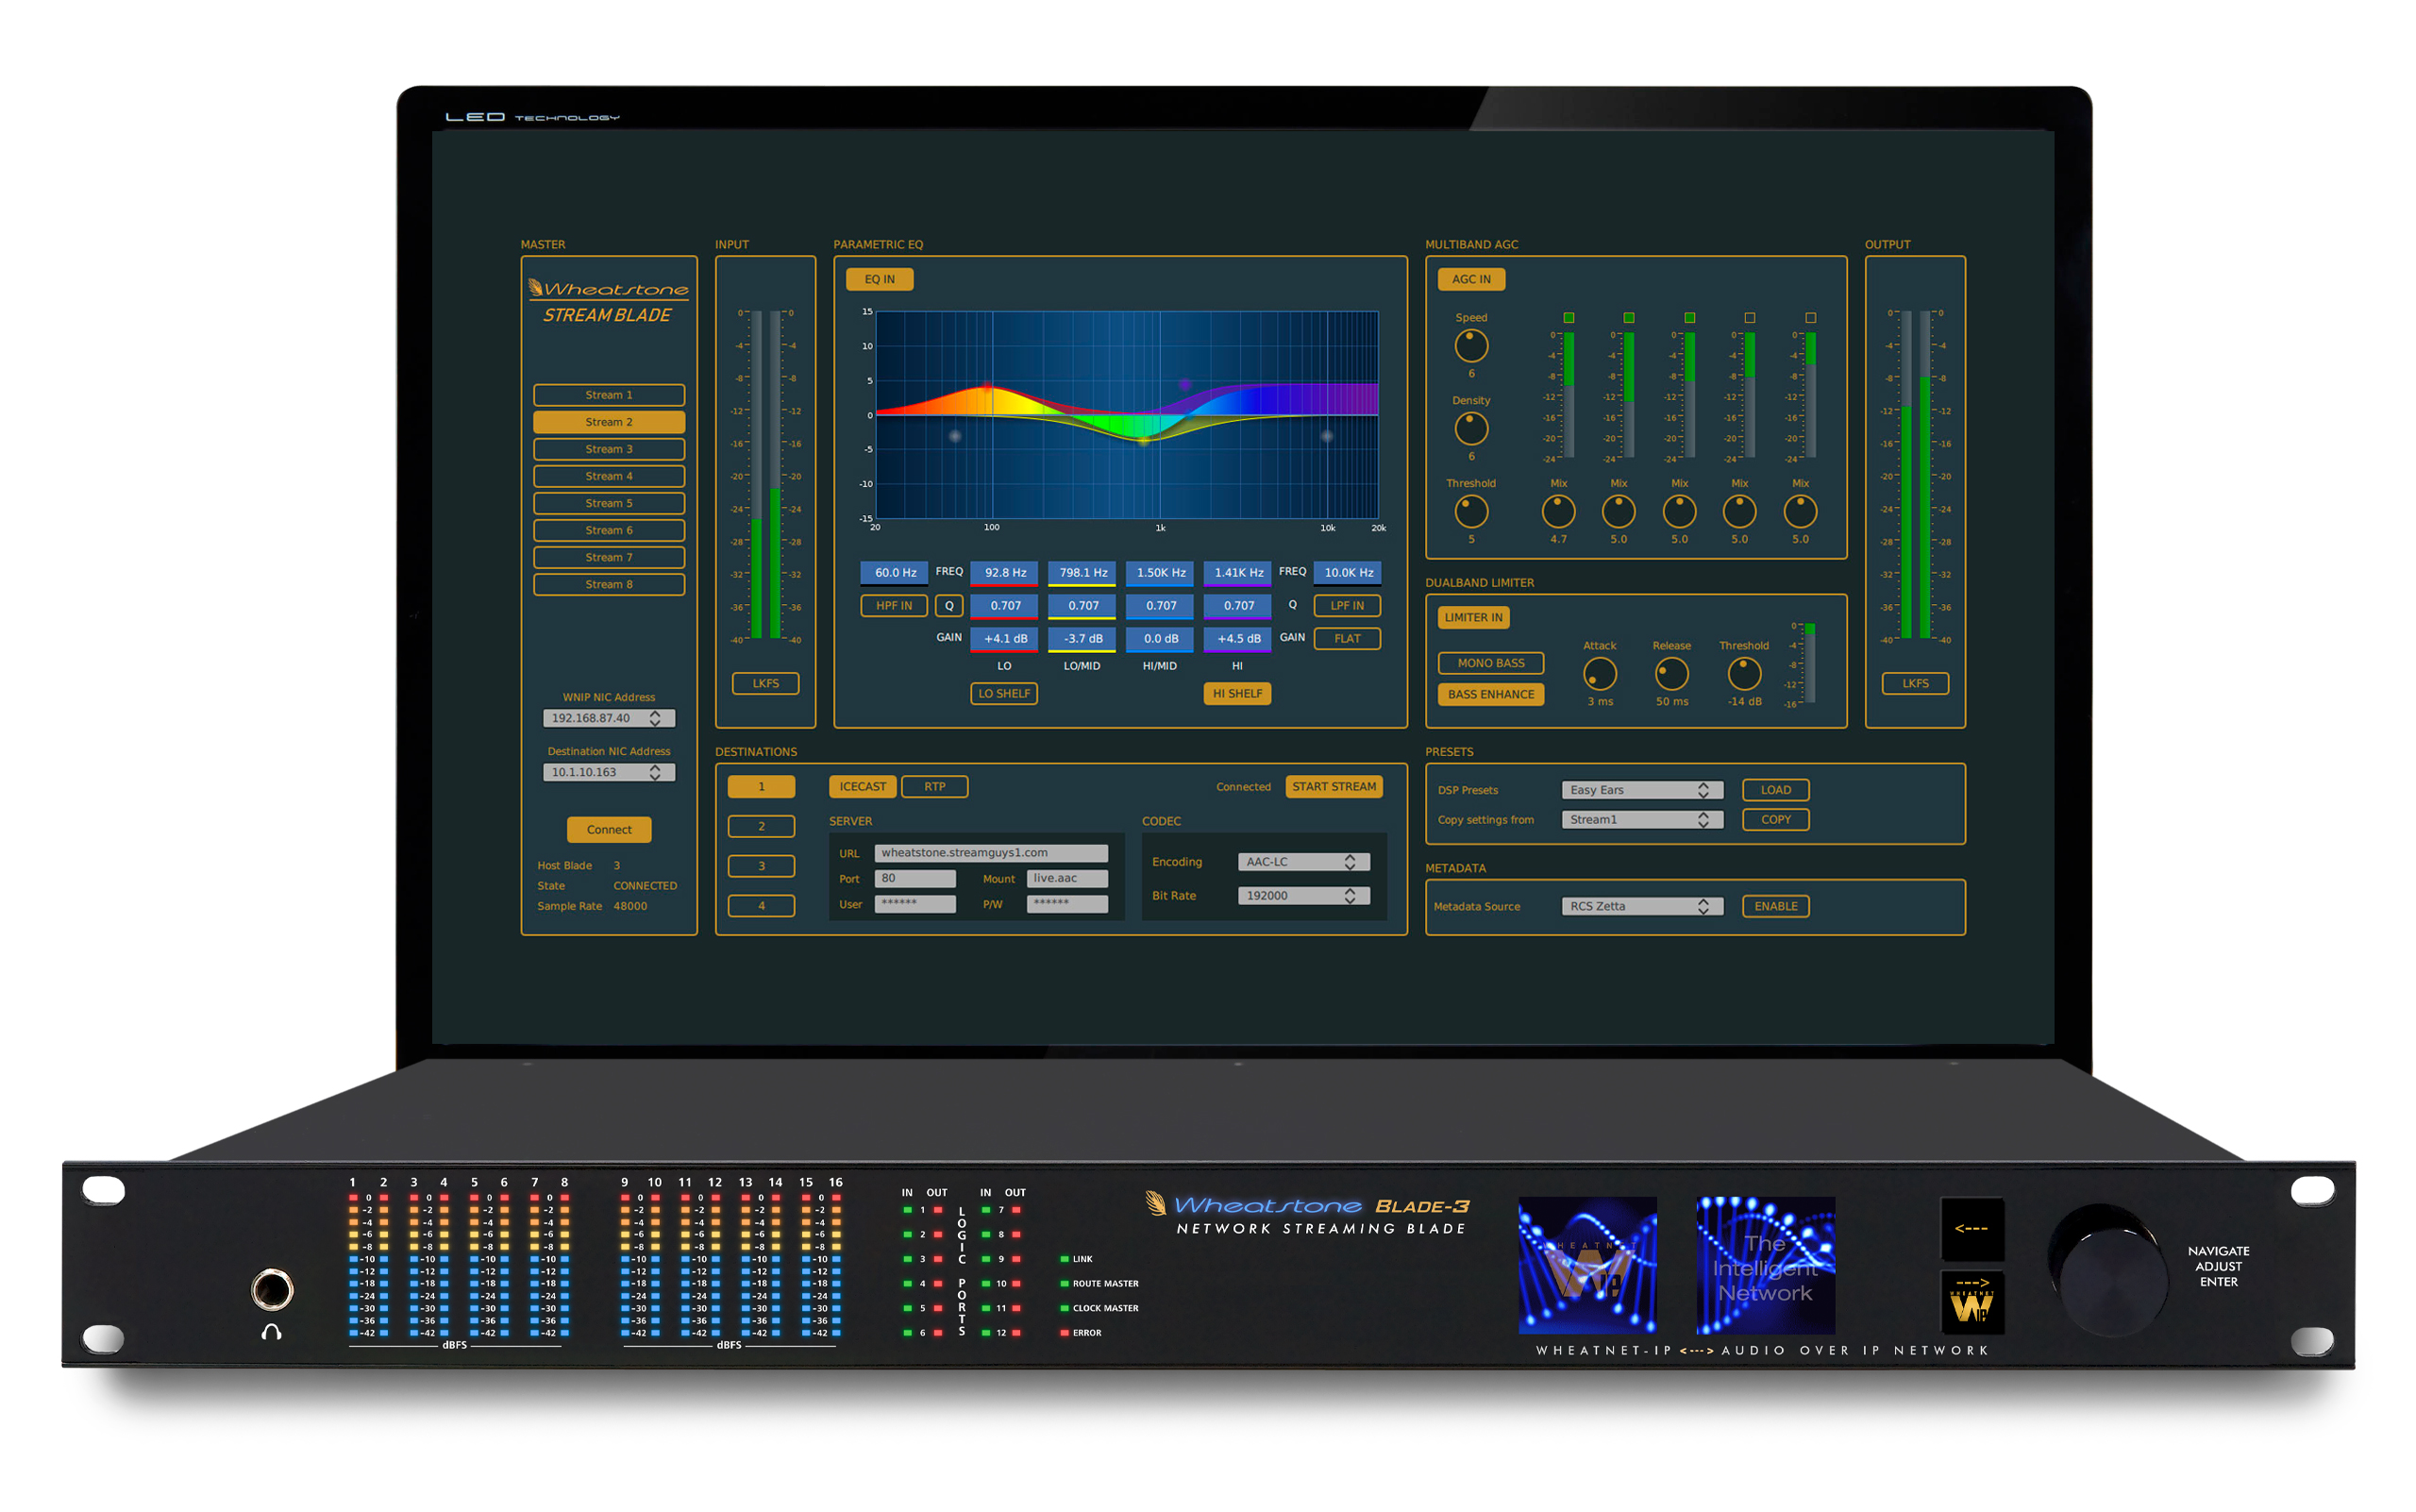This screenshot has height=1512, width=2416.
Task: Click limiter Threshold knob
Action: pos(1744,674)
